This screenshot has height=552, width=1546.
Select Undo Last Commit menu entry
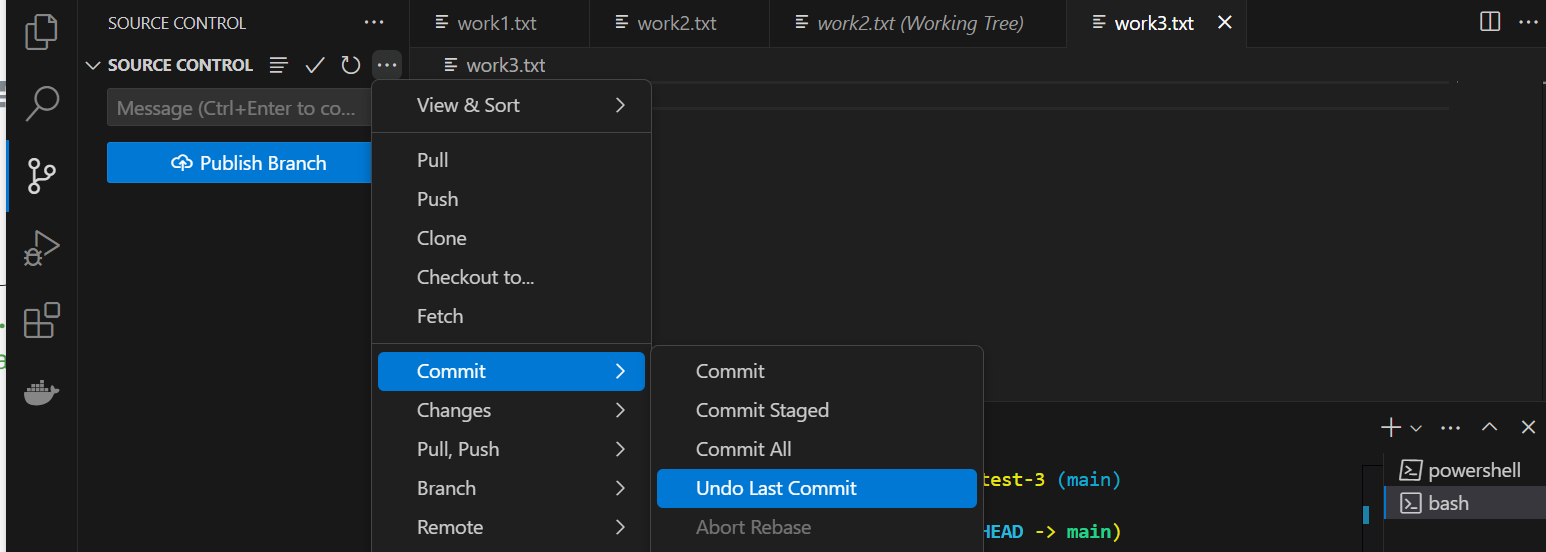[x=776, y=488]
